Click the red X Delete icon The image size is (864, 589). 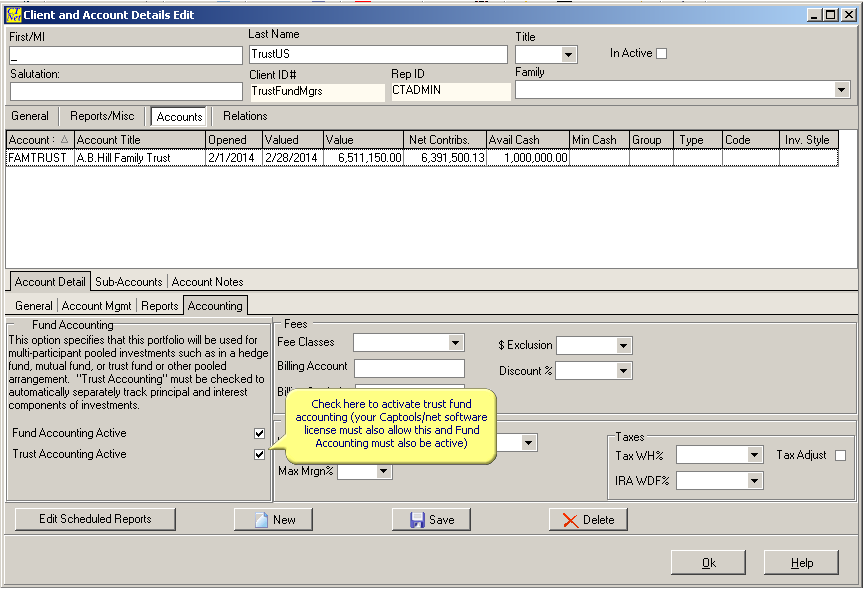(571, 520)
